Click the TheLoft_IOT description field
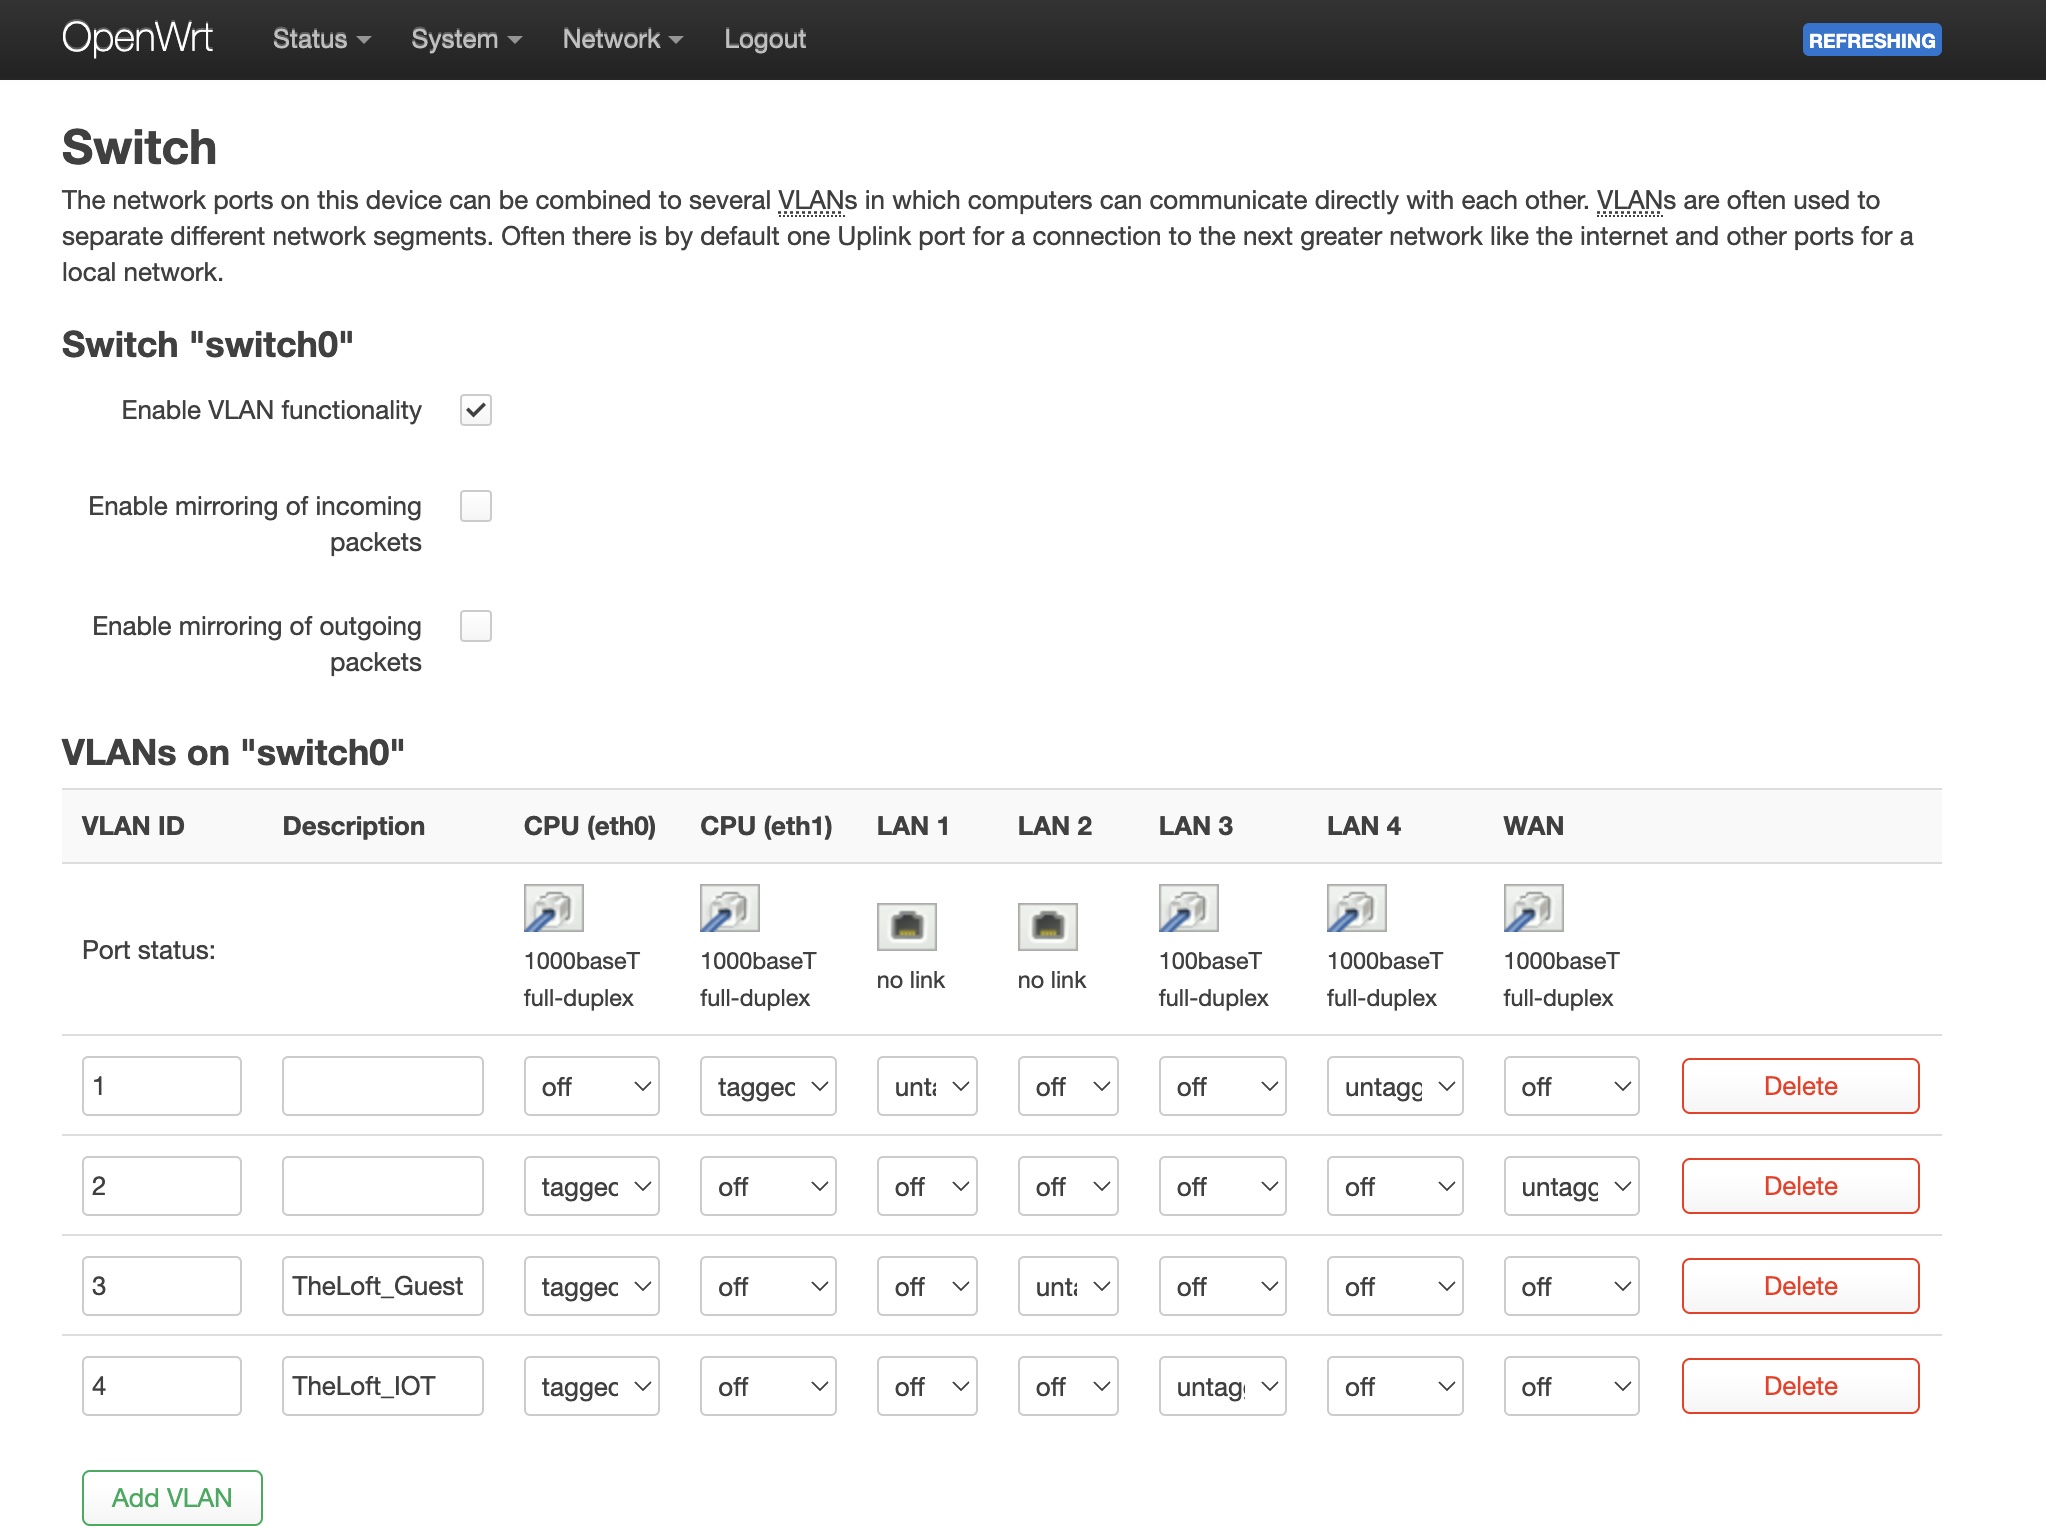 point(383,1386)
